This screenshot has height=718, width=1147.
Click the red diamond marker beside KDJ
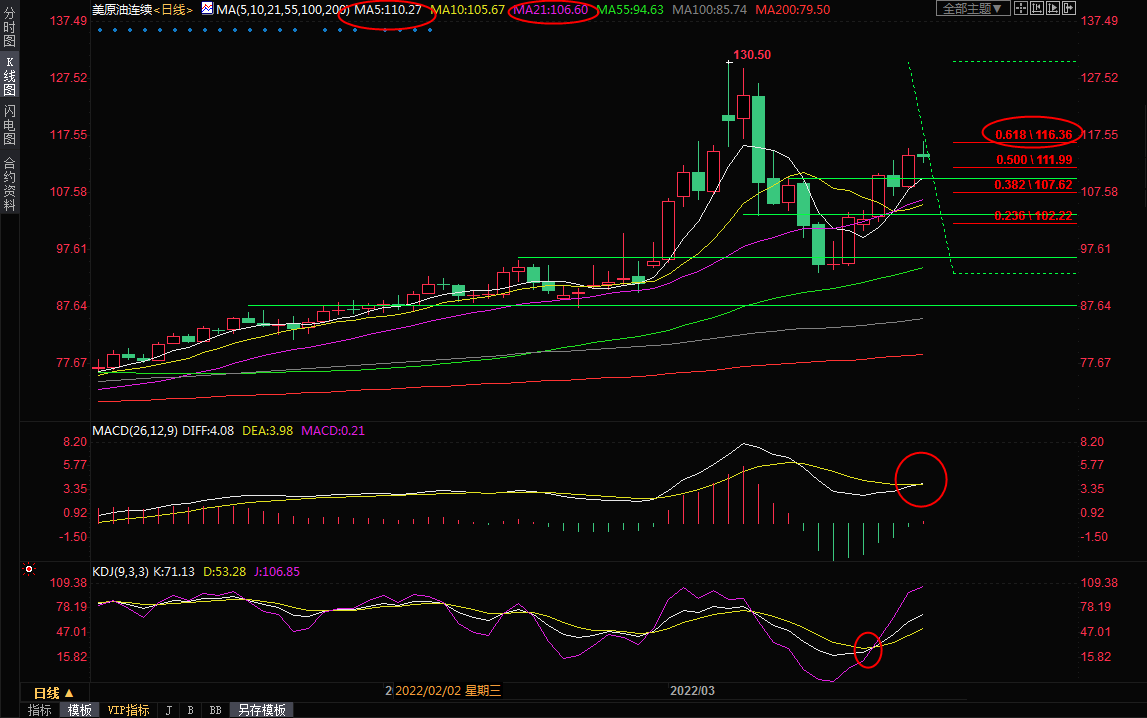27,568
